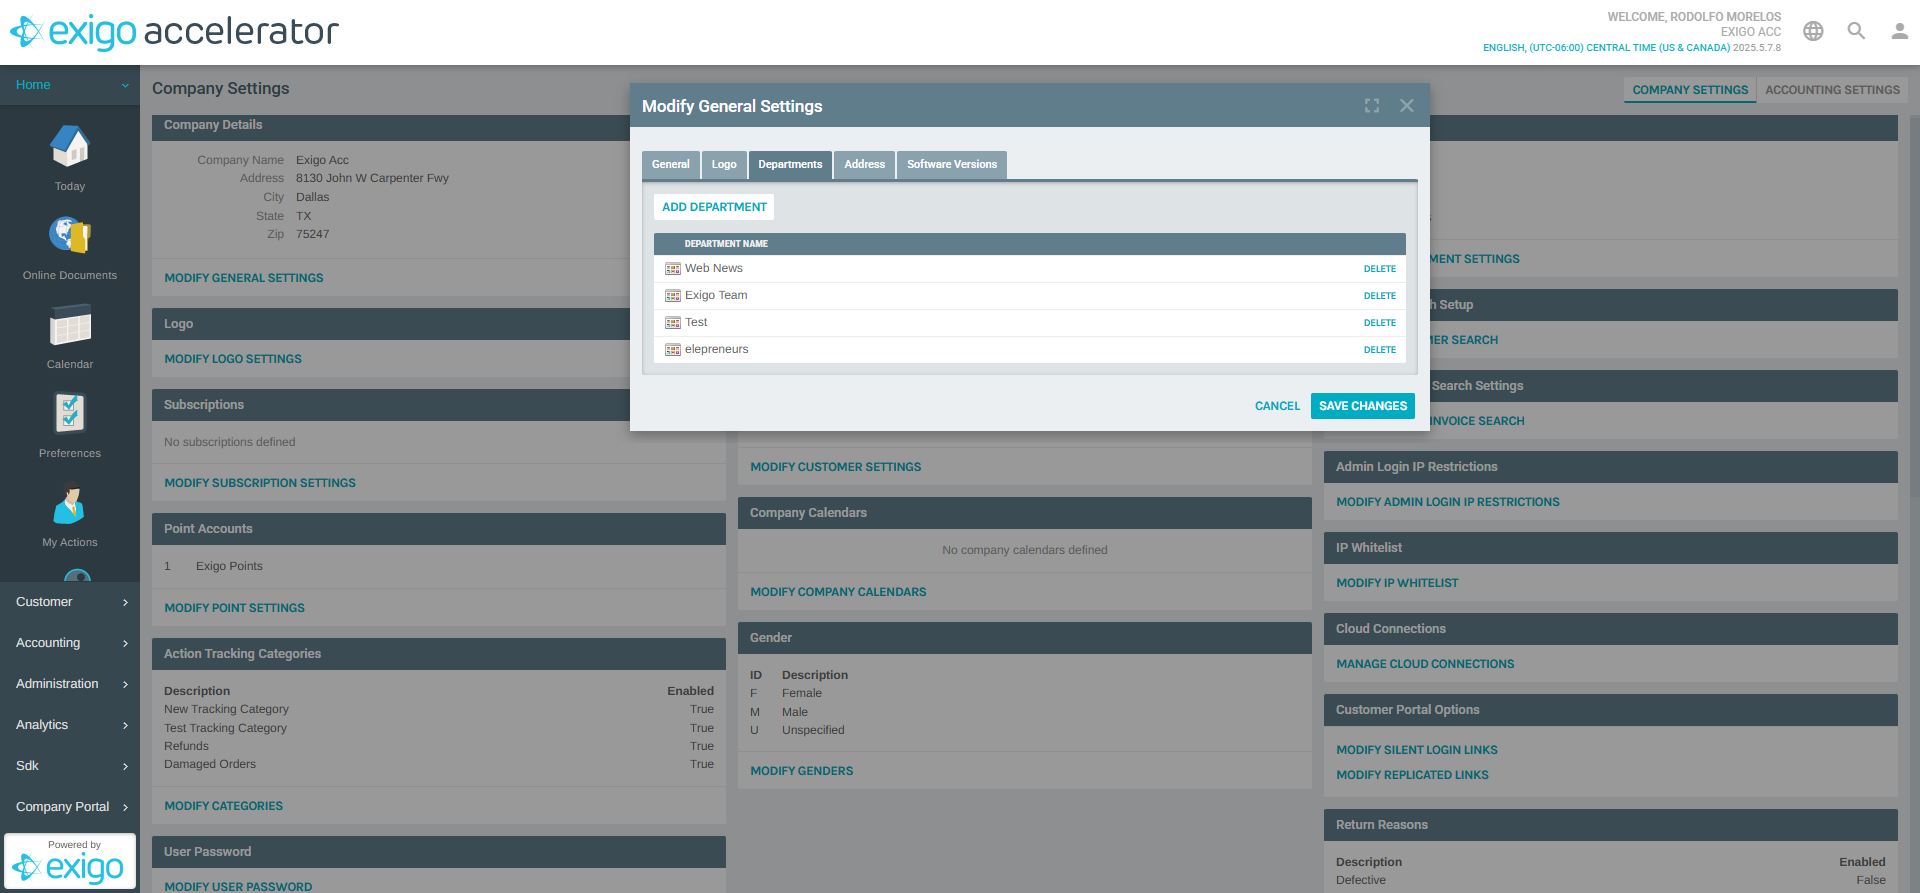Delete the elepreneurs department

1380,350
